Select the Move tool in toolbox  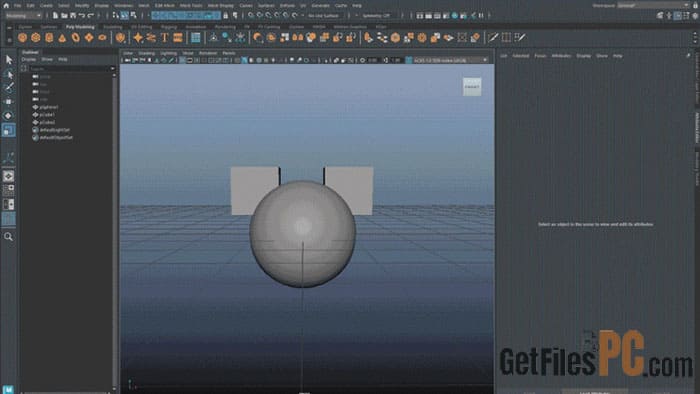(x=8, y=102)
